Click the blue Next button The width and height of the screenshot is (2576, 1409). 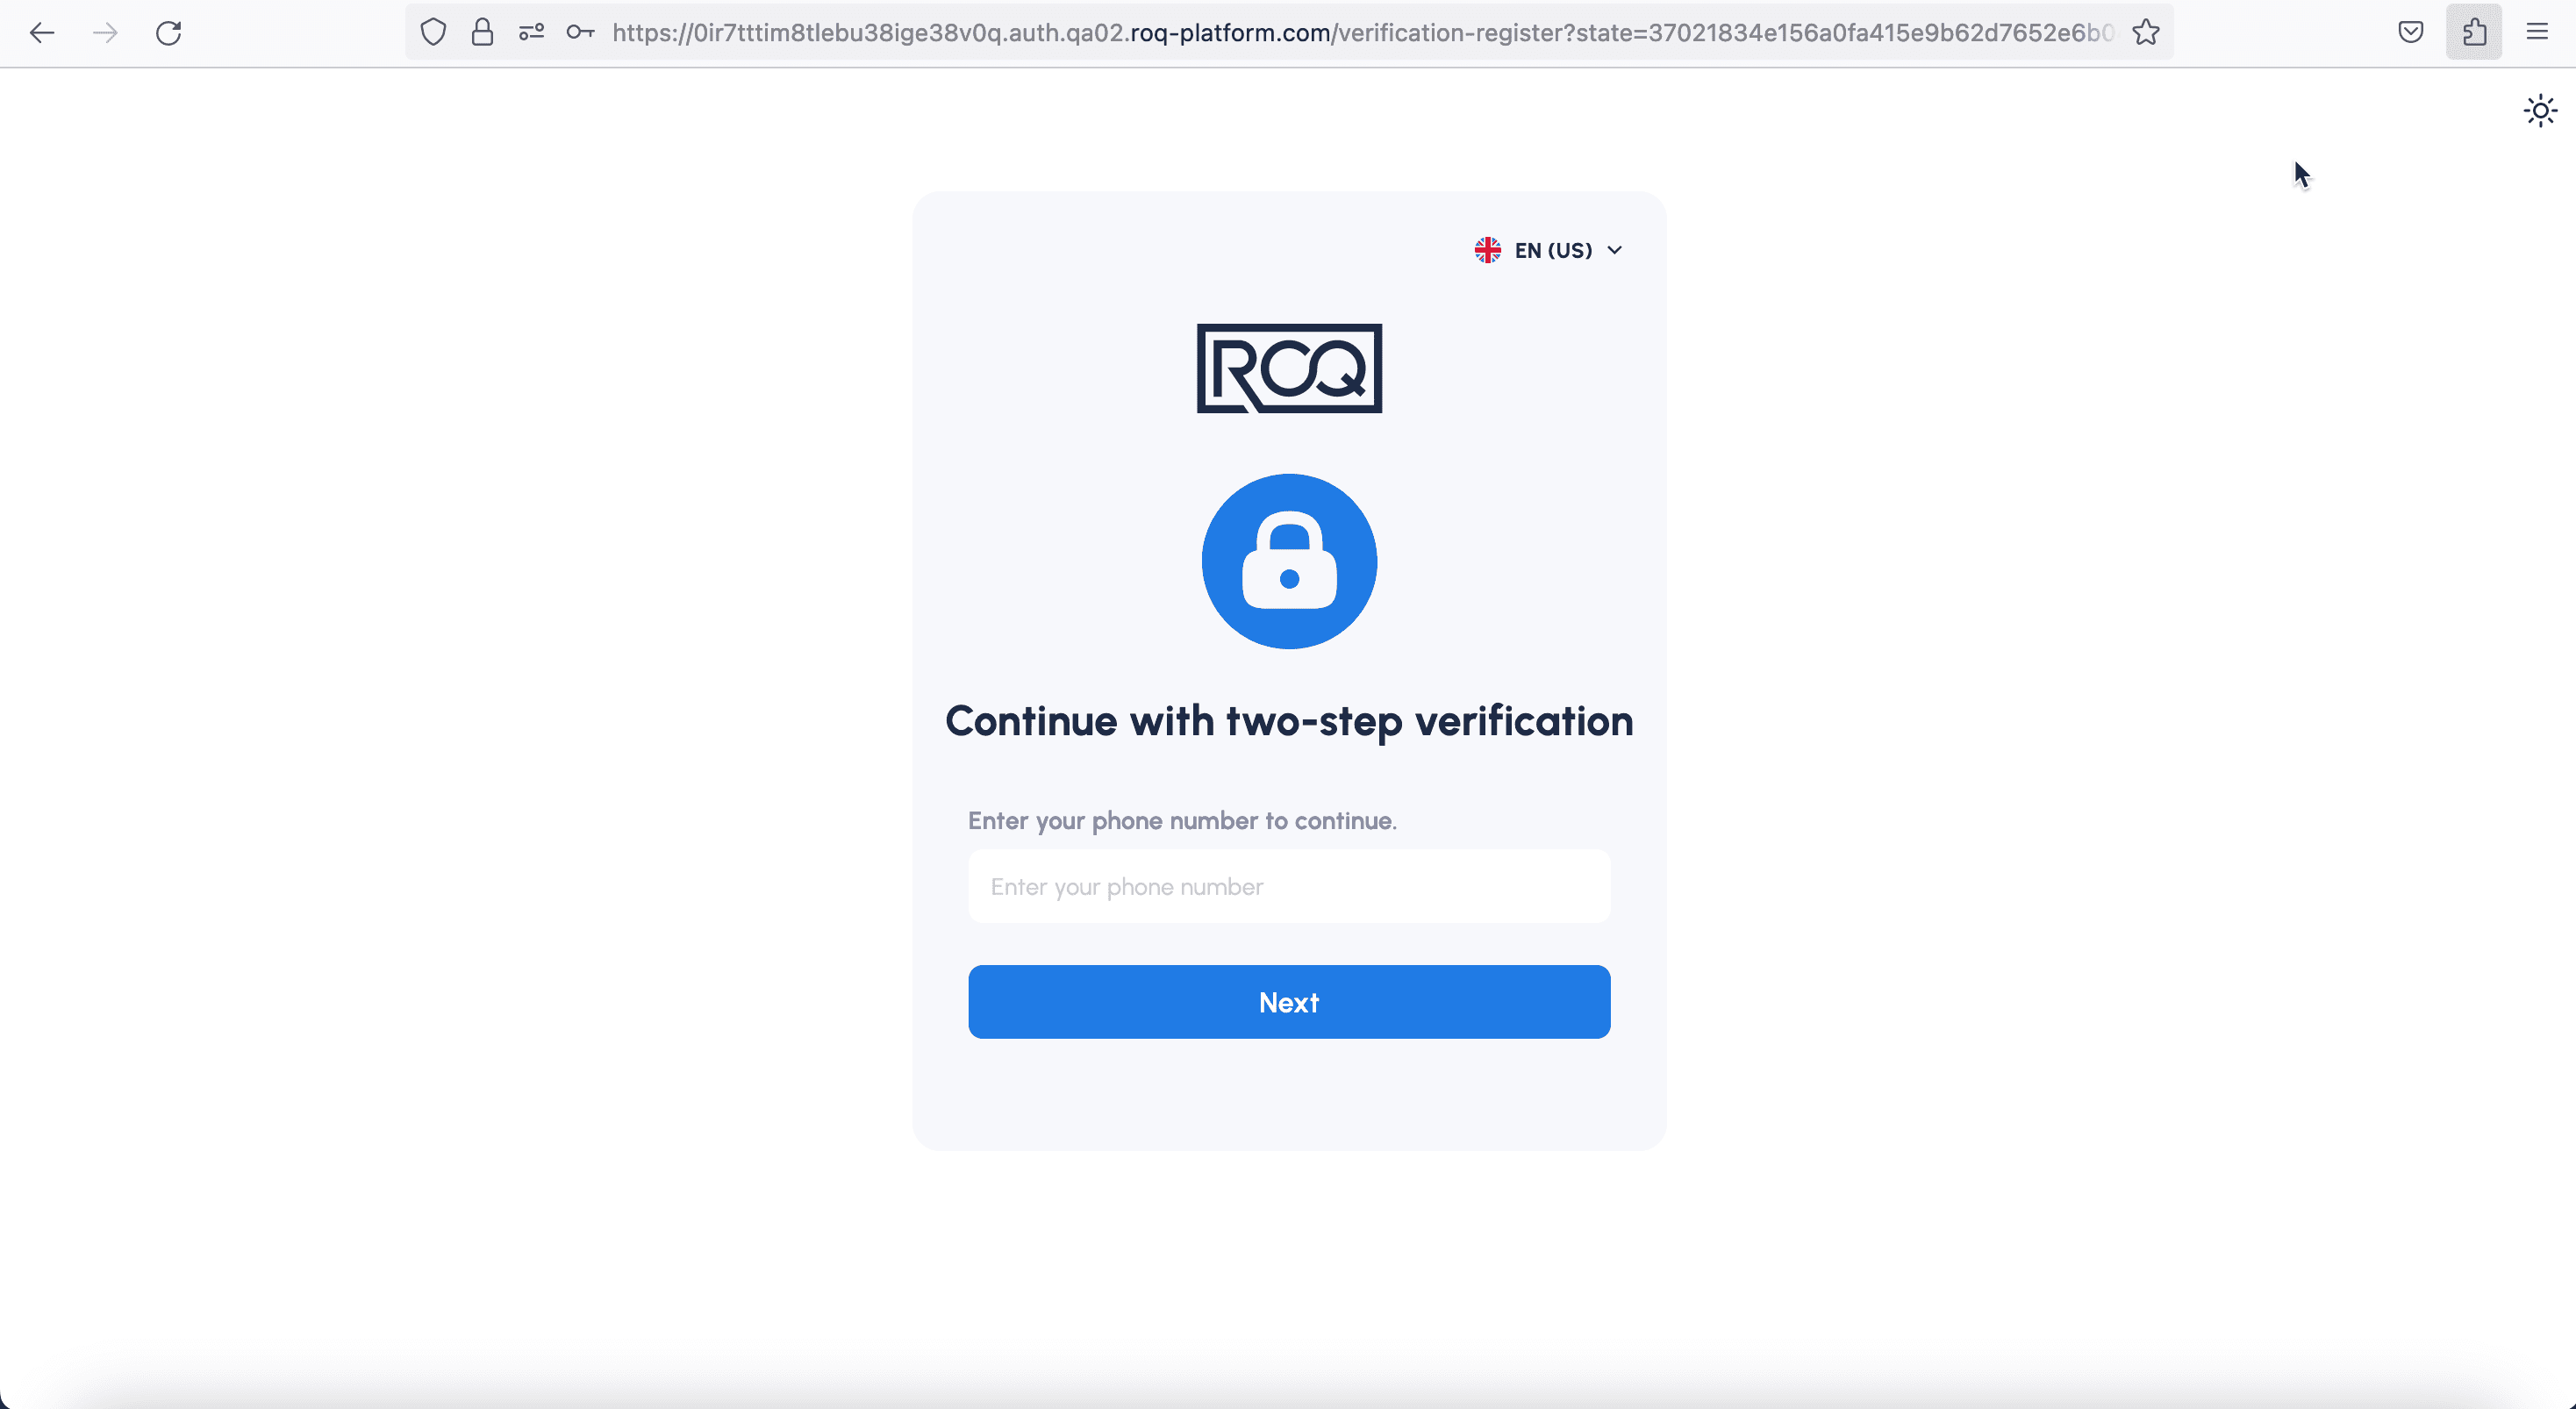pos(1289,1002)
